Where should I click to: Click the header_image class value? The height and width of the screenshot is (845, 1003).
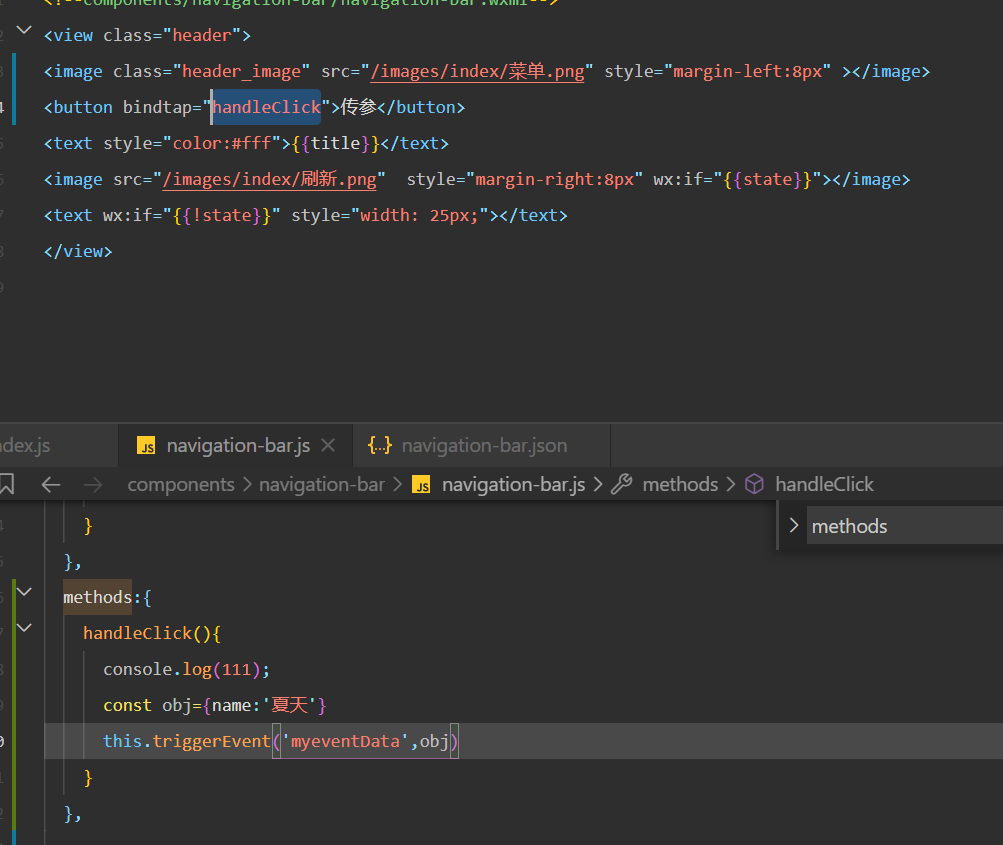tap(241, 72)
